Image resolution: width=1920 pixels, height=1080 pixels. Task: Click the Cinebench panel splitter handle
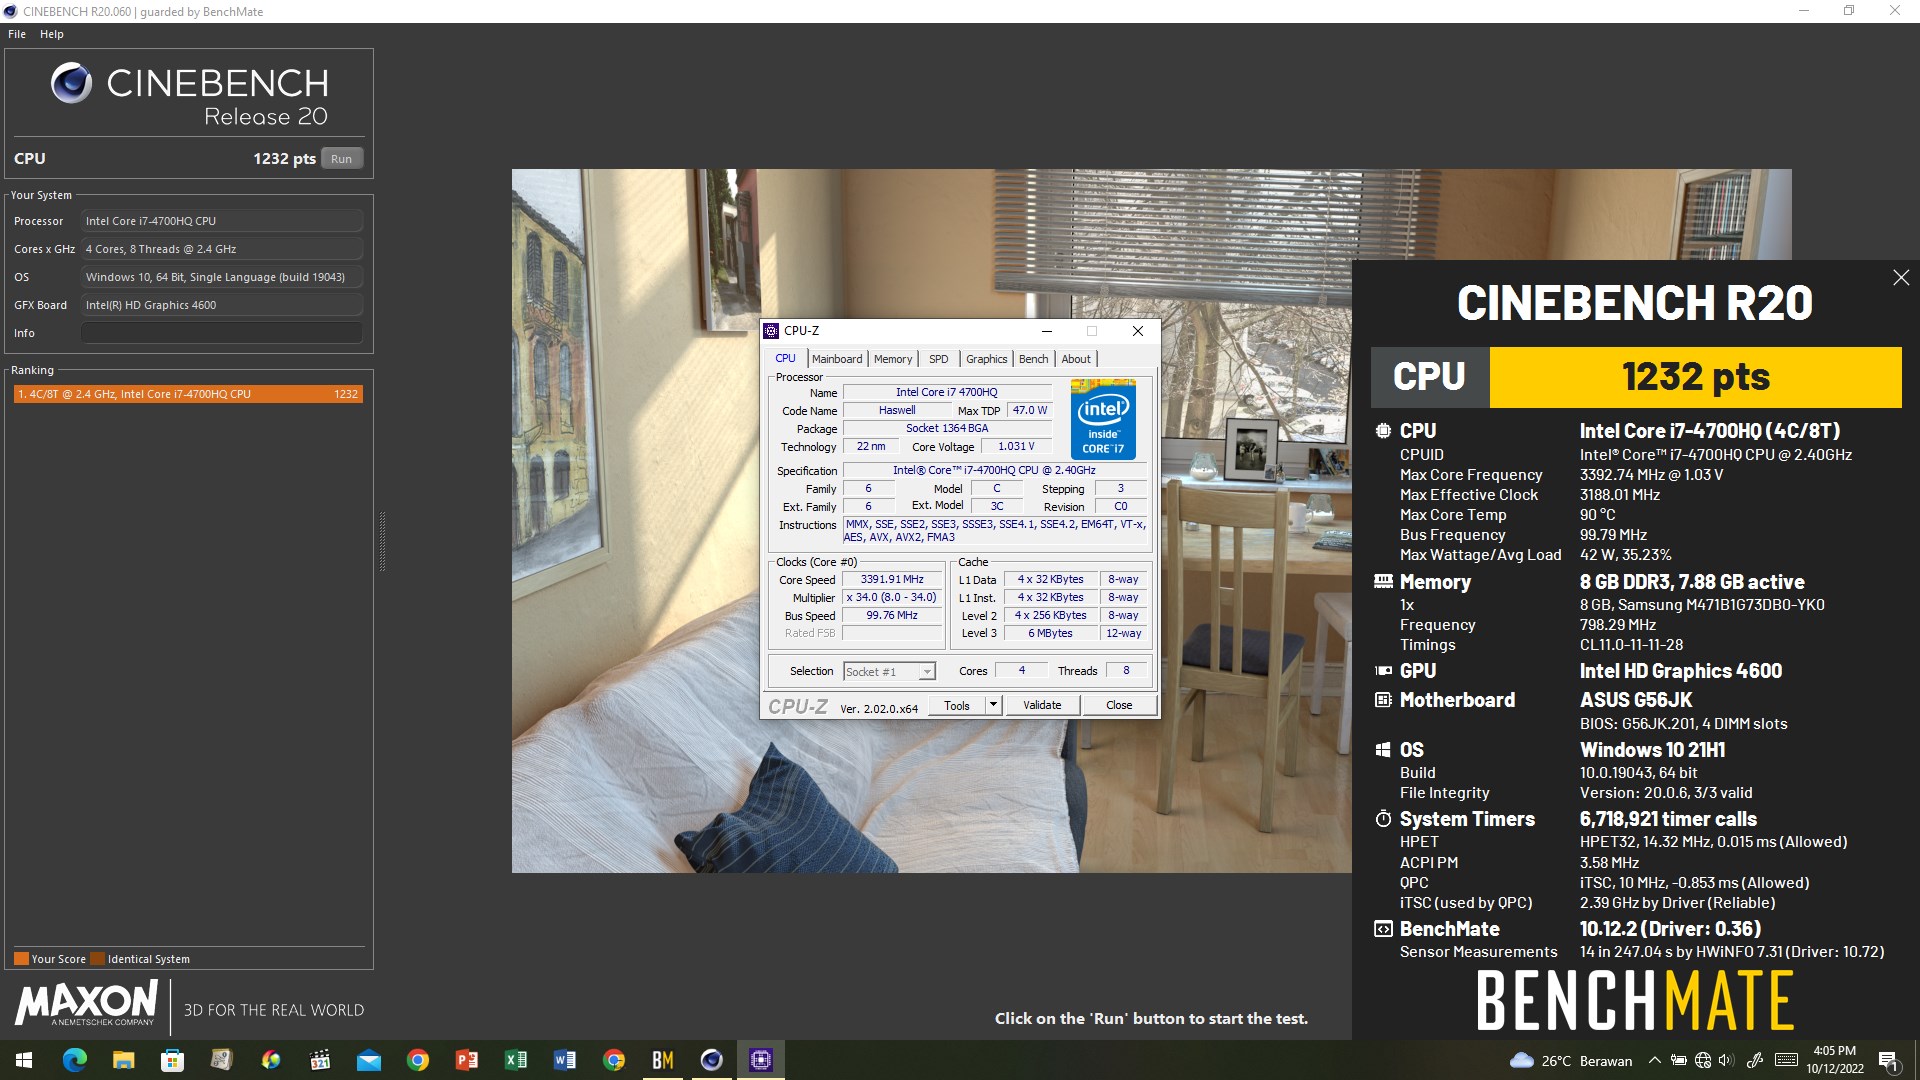coord(382,541)
